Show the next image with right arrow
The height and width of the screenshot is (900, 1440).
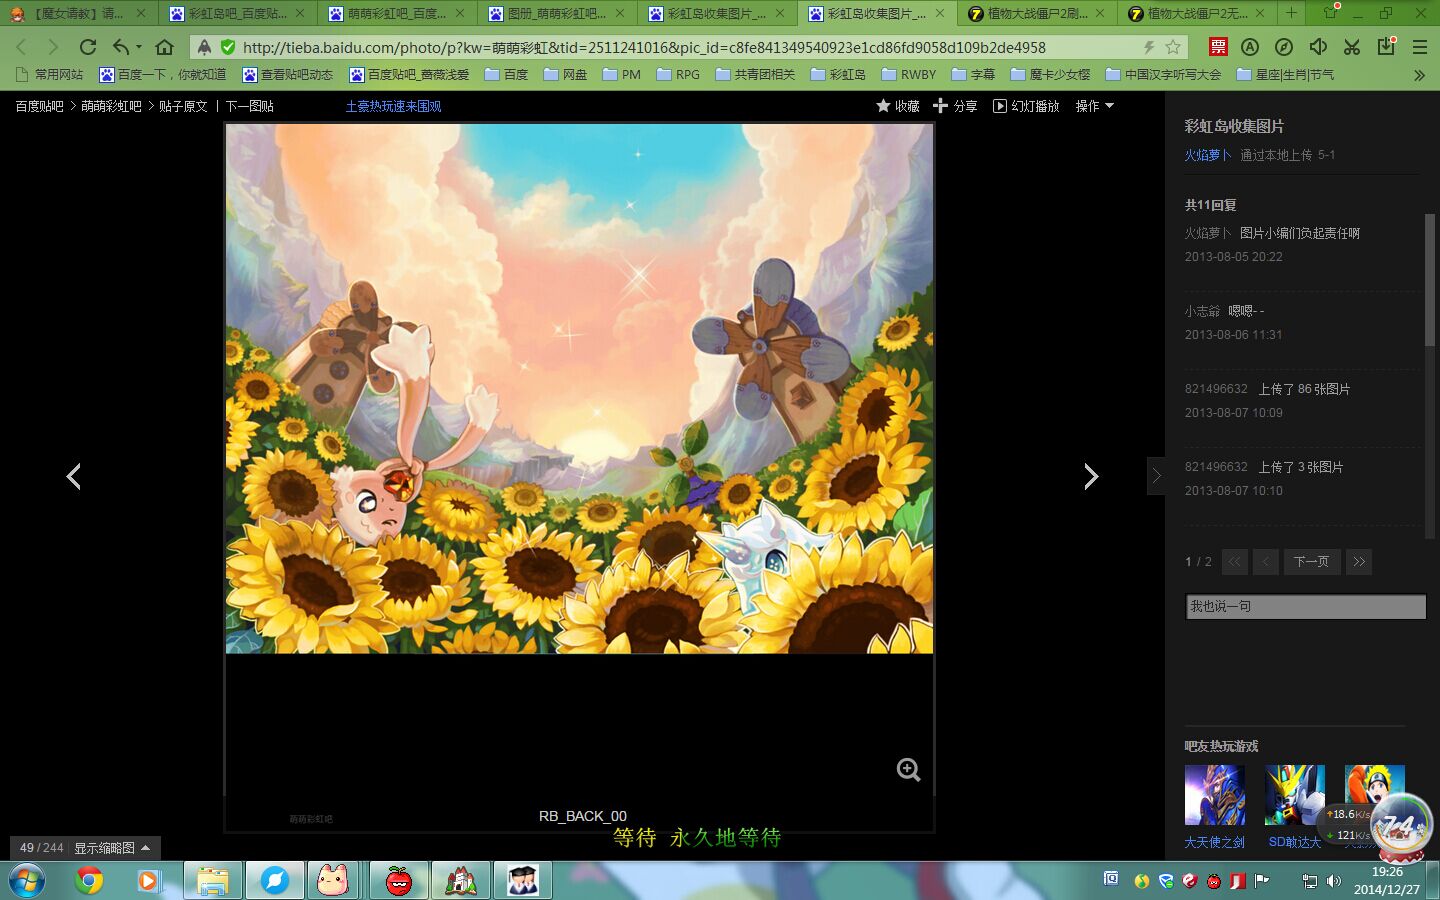(1091, 476)
